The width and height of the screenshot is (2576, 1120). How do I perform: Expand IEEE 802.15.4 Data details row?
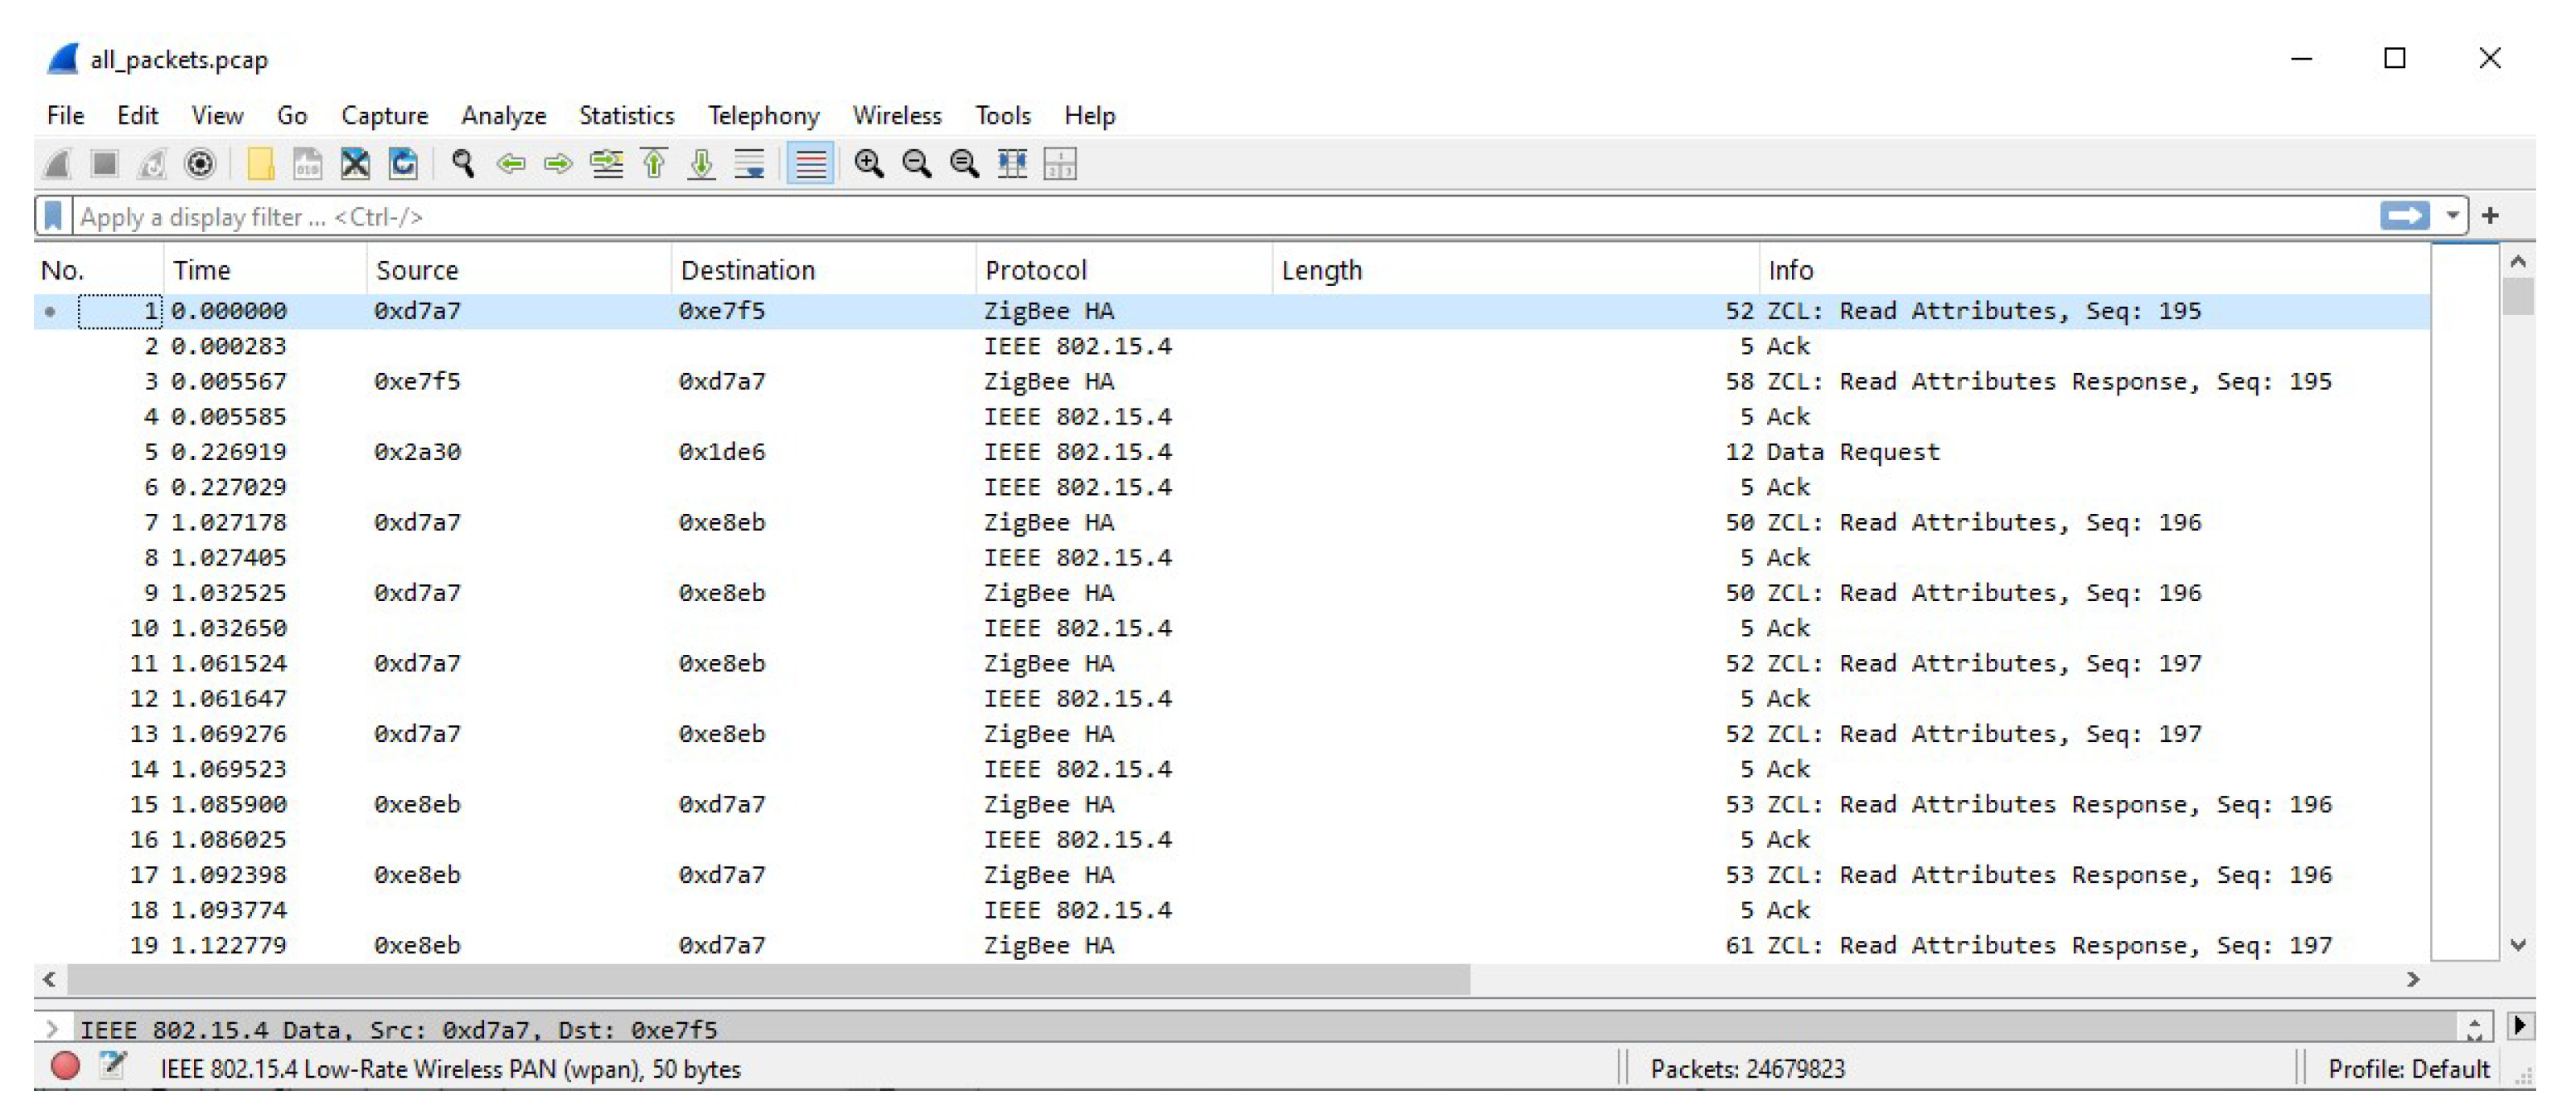coord(53,1029)
